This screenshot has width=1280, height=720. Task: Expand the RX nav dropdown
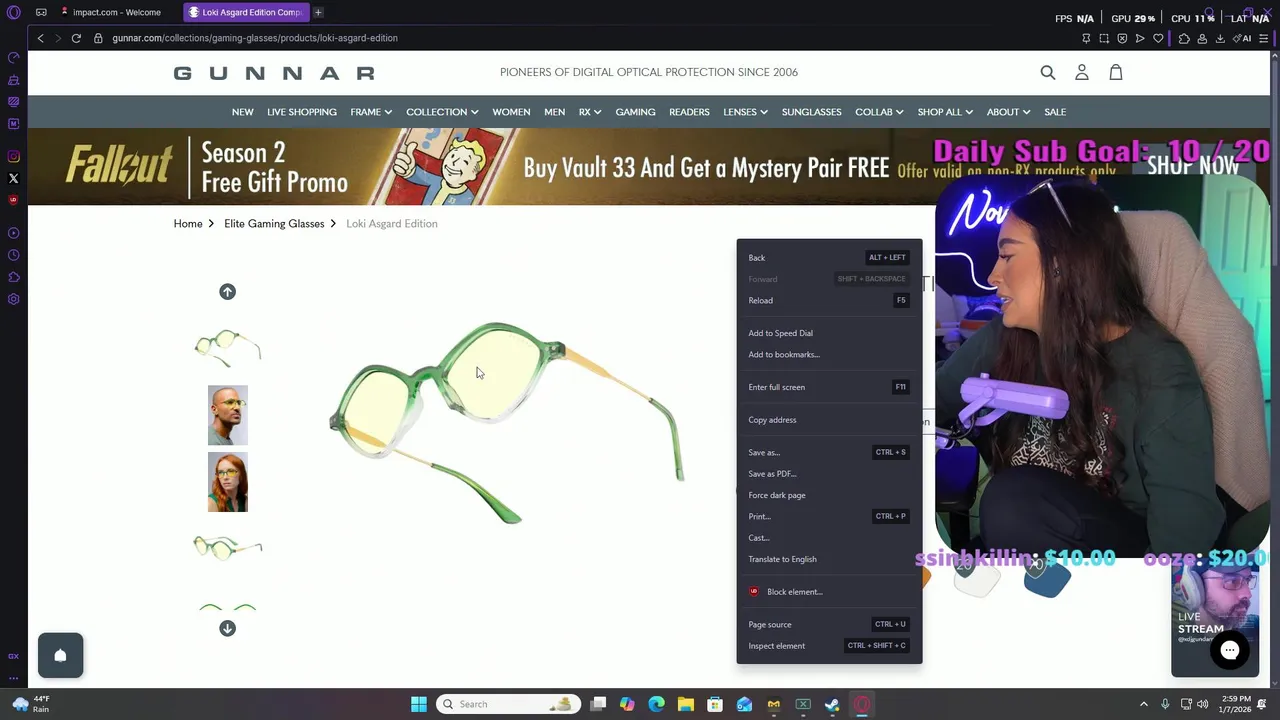tap(590, 112)
